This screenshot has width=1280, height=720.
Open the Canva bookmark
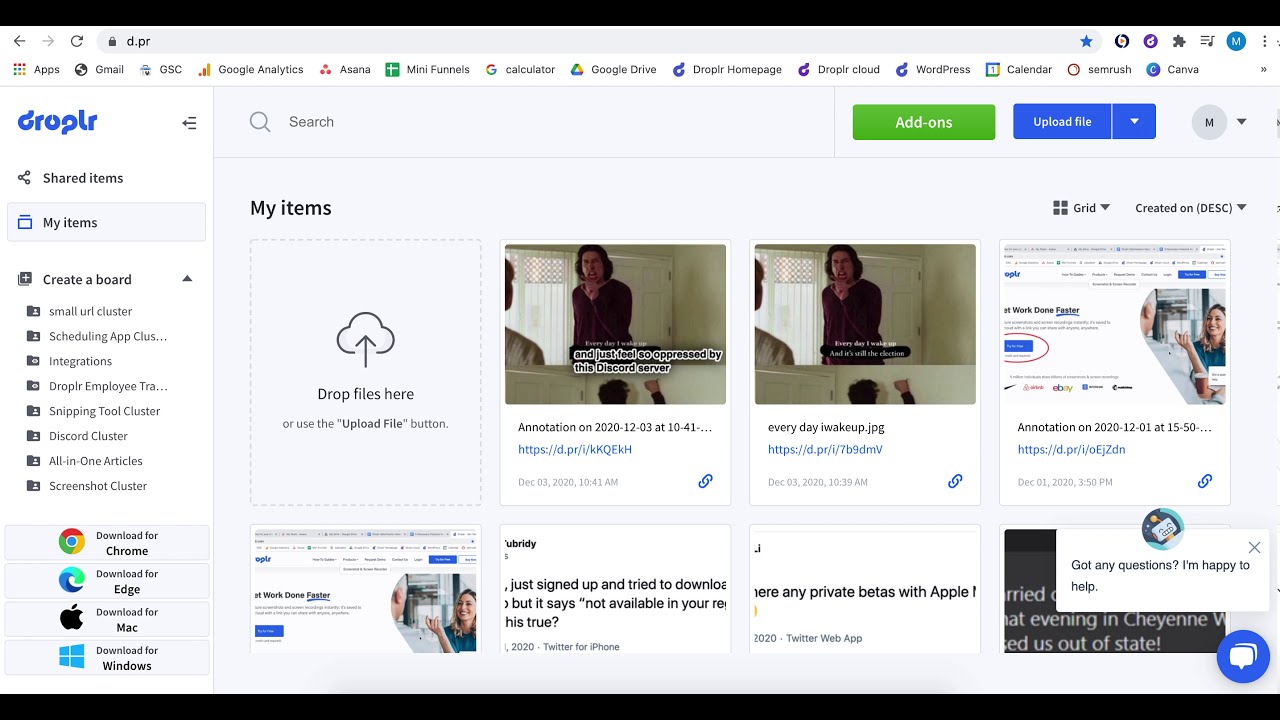1172,70
